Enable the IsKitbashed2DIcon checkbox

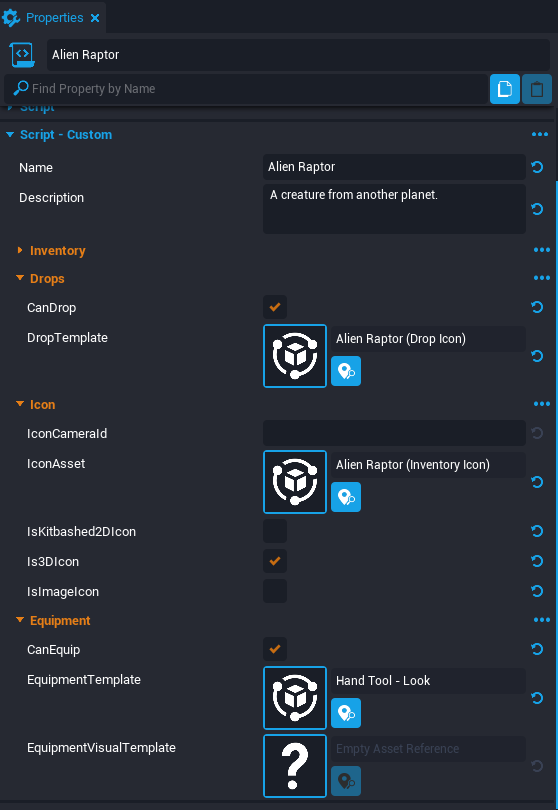275,531
